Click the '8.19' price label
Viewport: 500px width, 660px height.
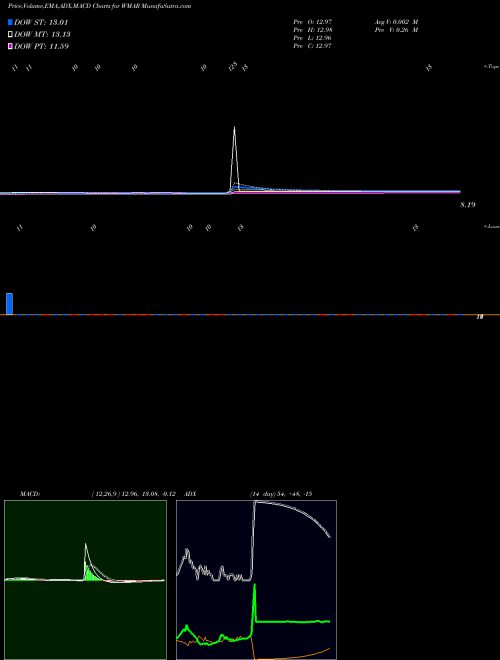coord(468,205)
